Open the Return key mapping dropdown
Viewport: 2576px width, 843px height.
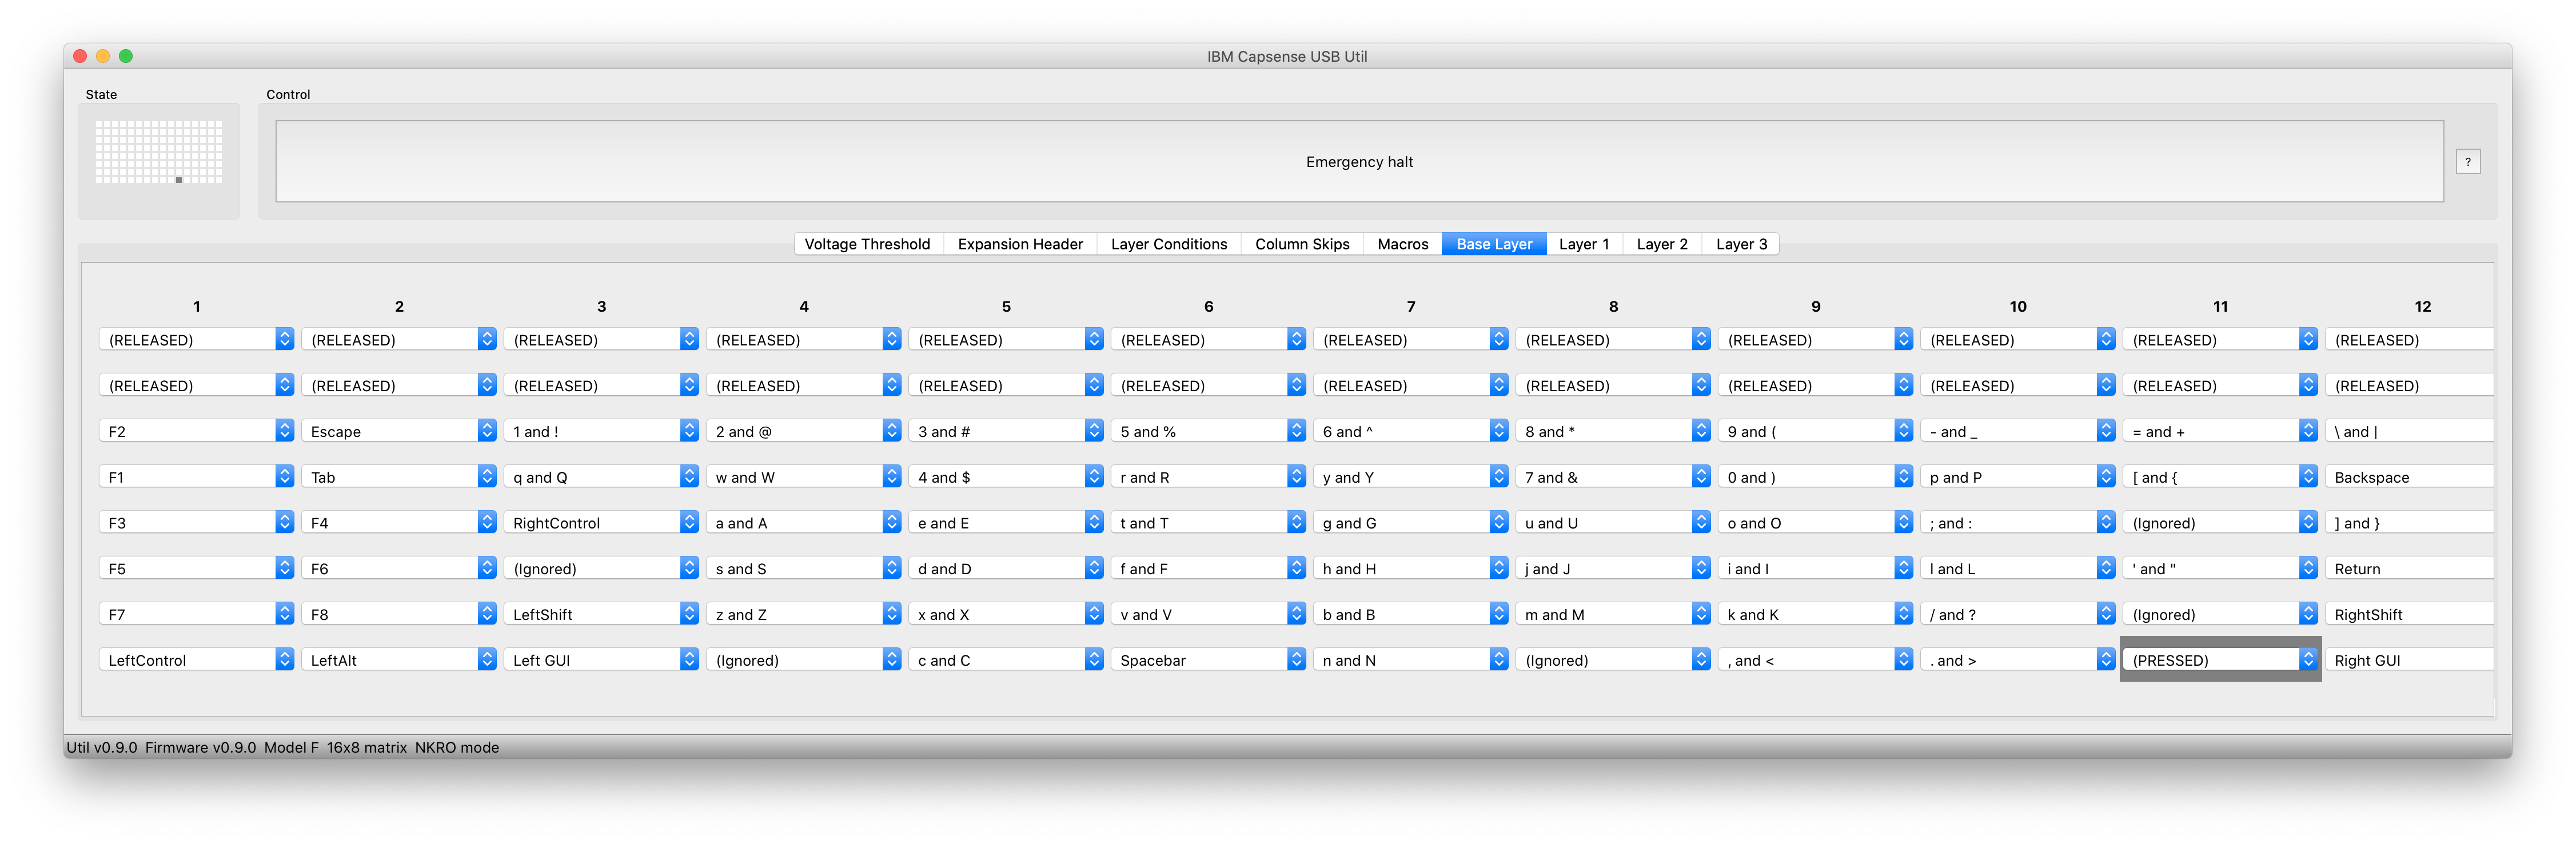coord(2409,568)
